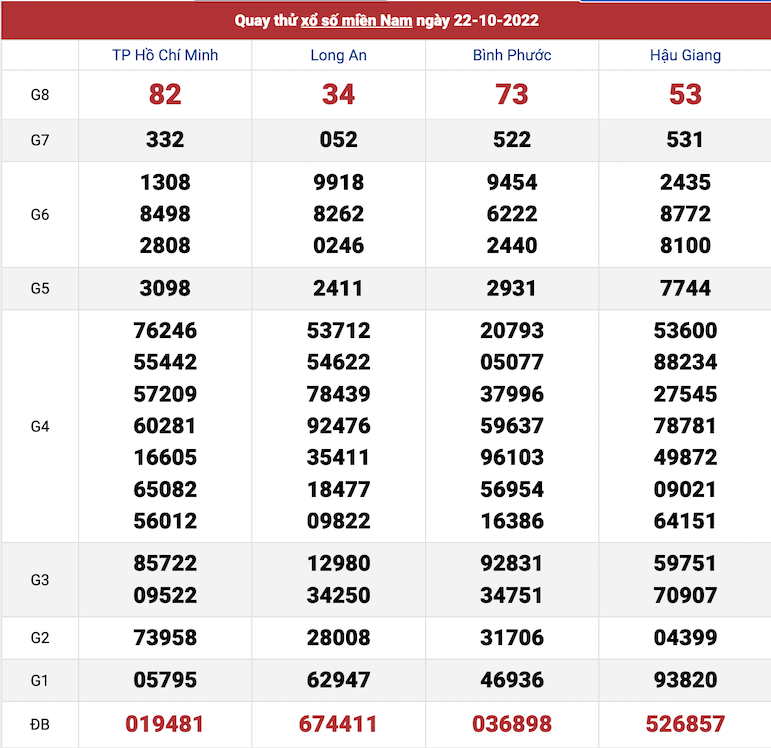The height and width of the screenshot is (748, 771).
Task: Open the Hậu Giang province link
Action: click(x=685, y=55)
